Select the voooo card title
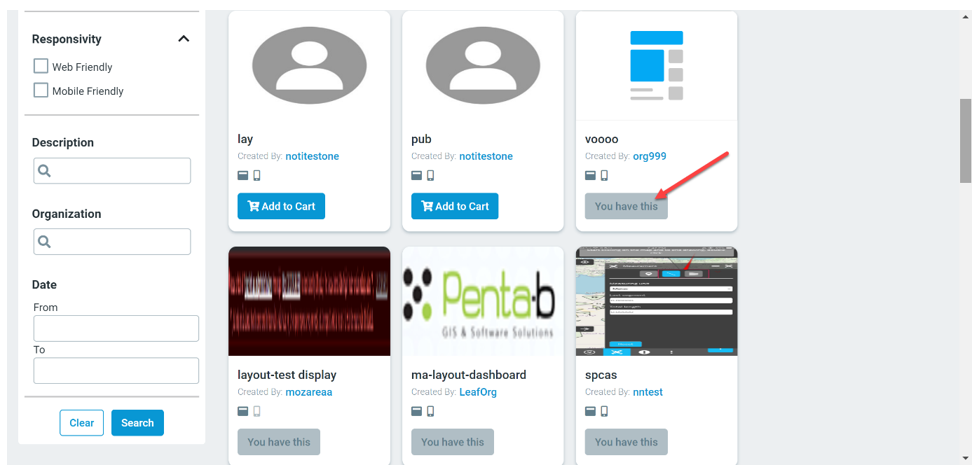 click(601, 139)
